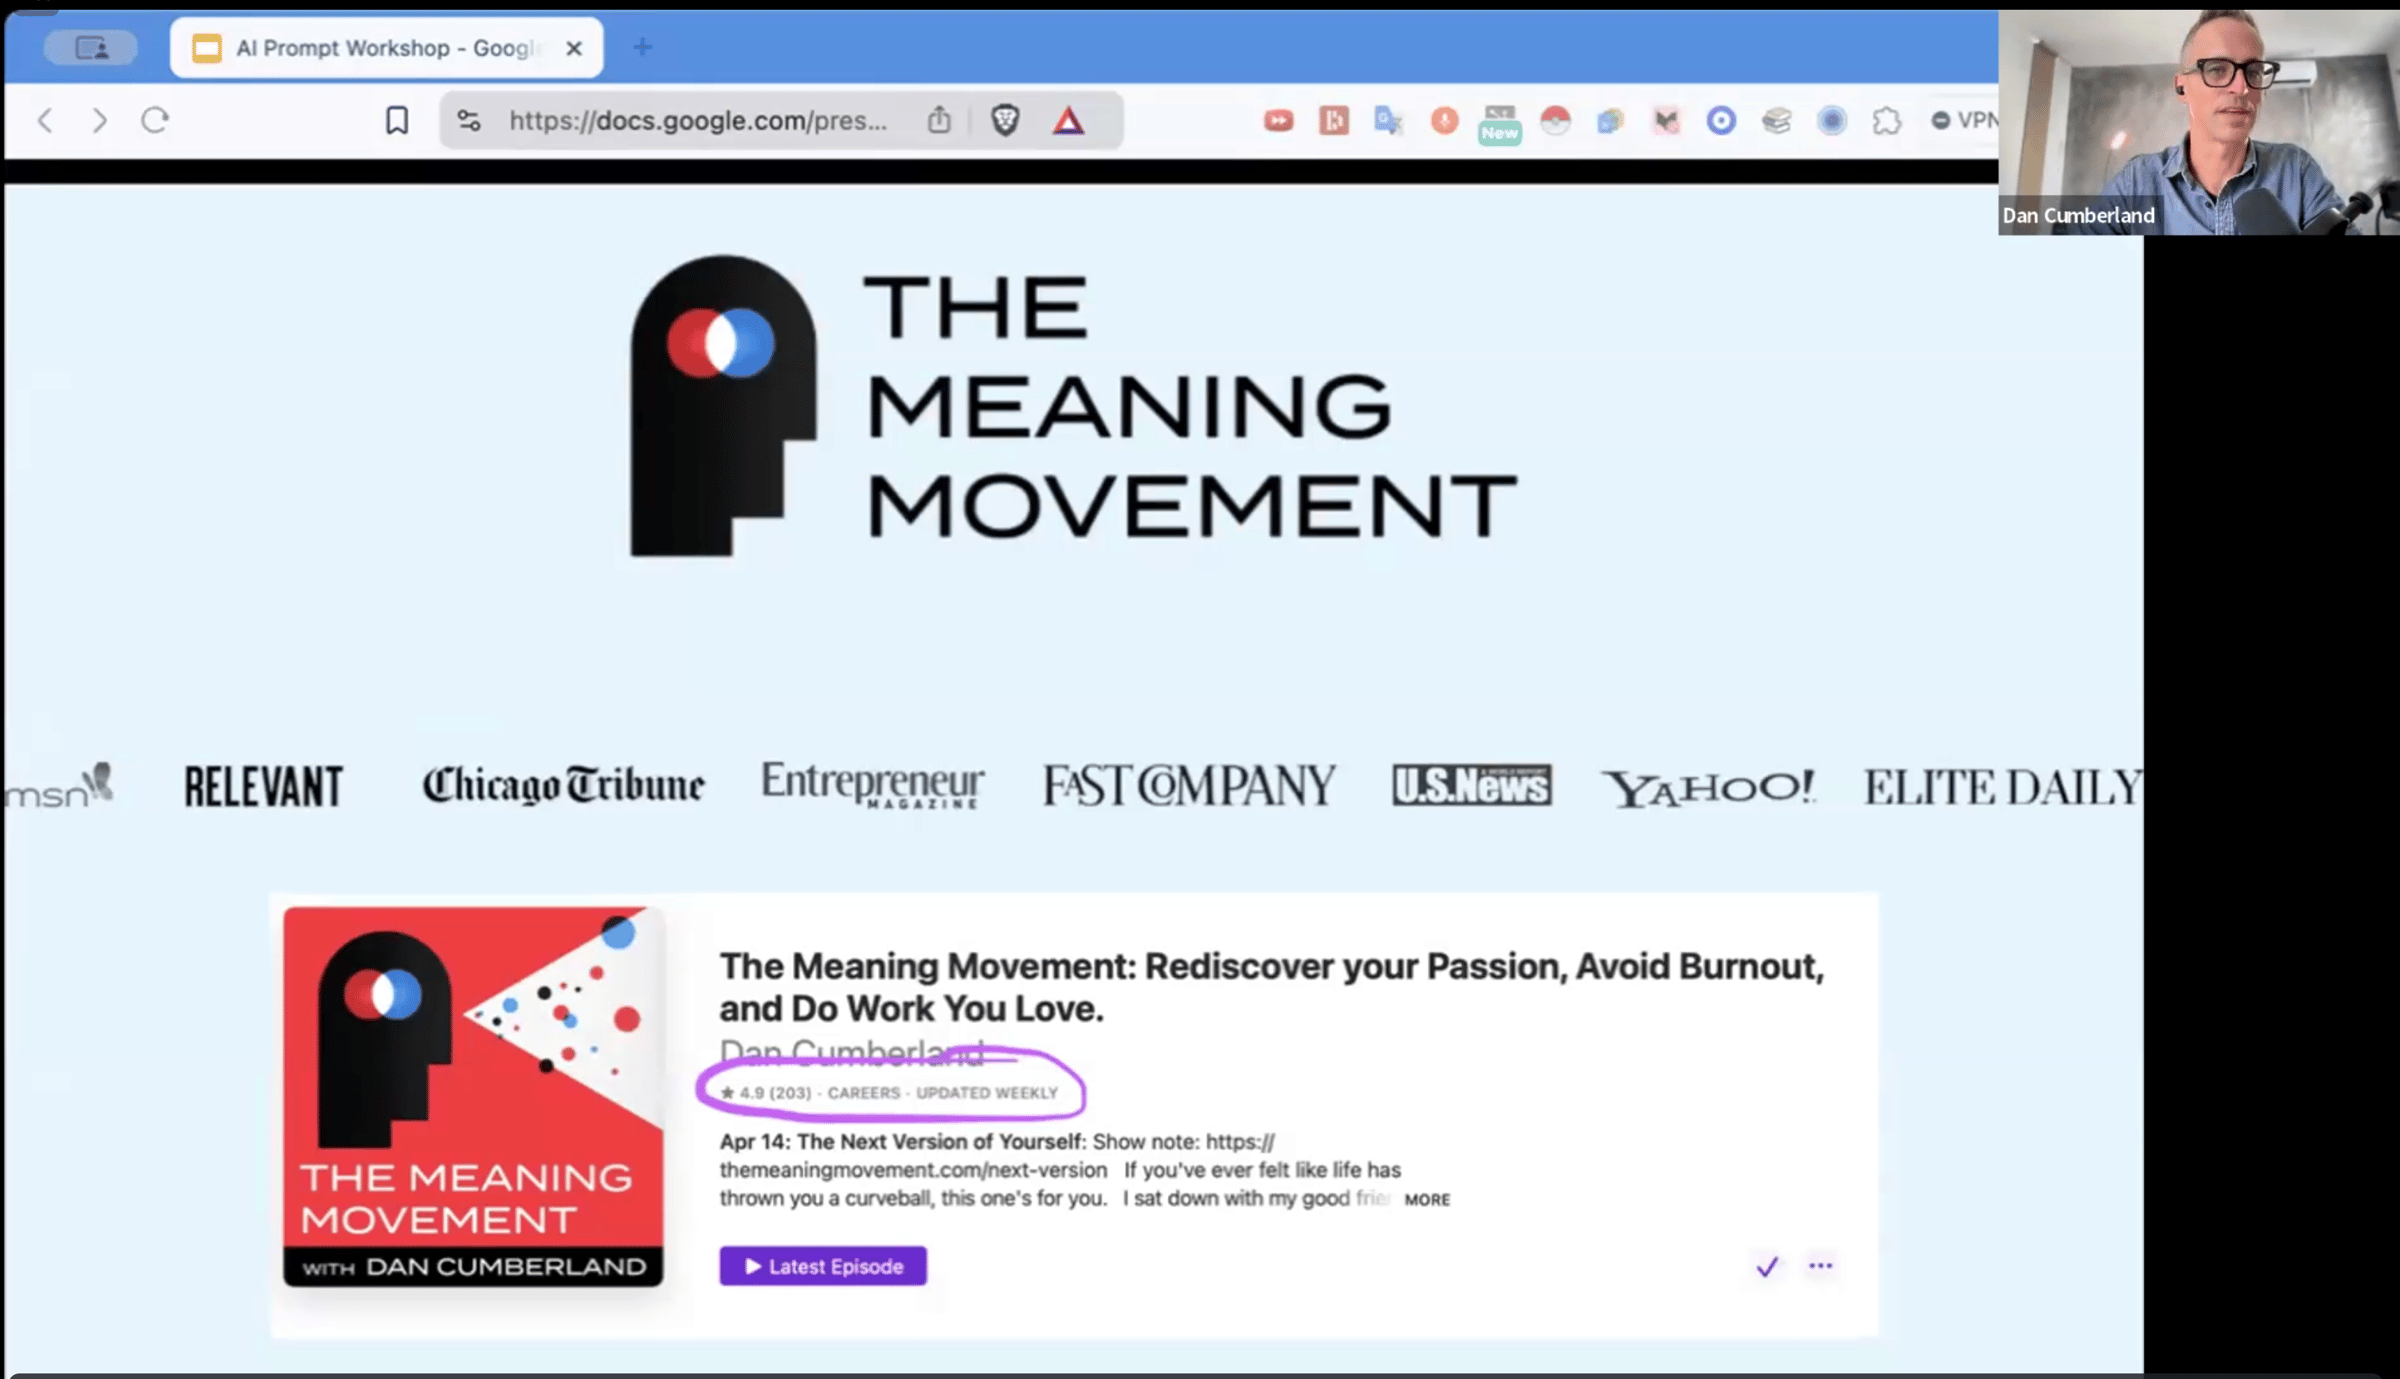Open Brave Shields lion icon

(1005, 121)
